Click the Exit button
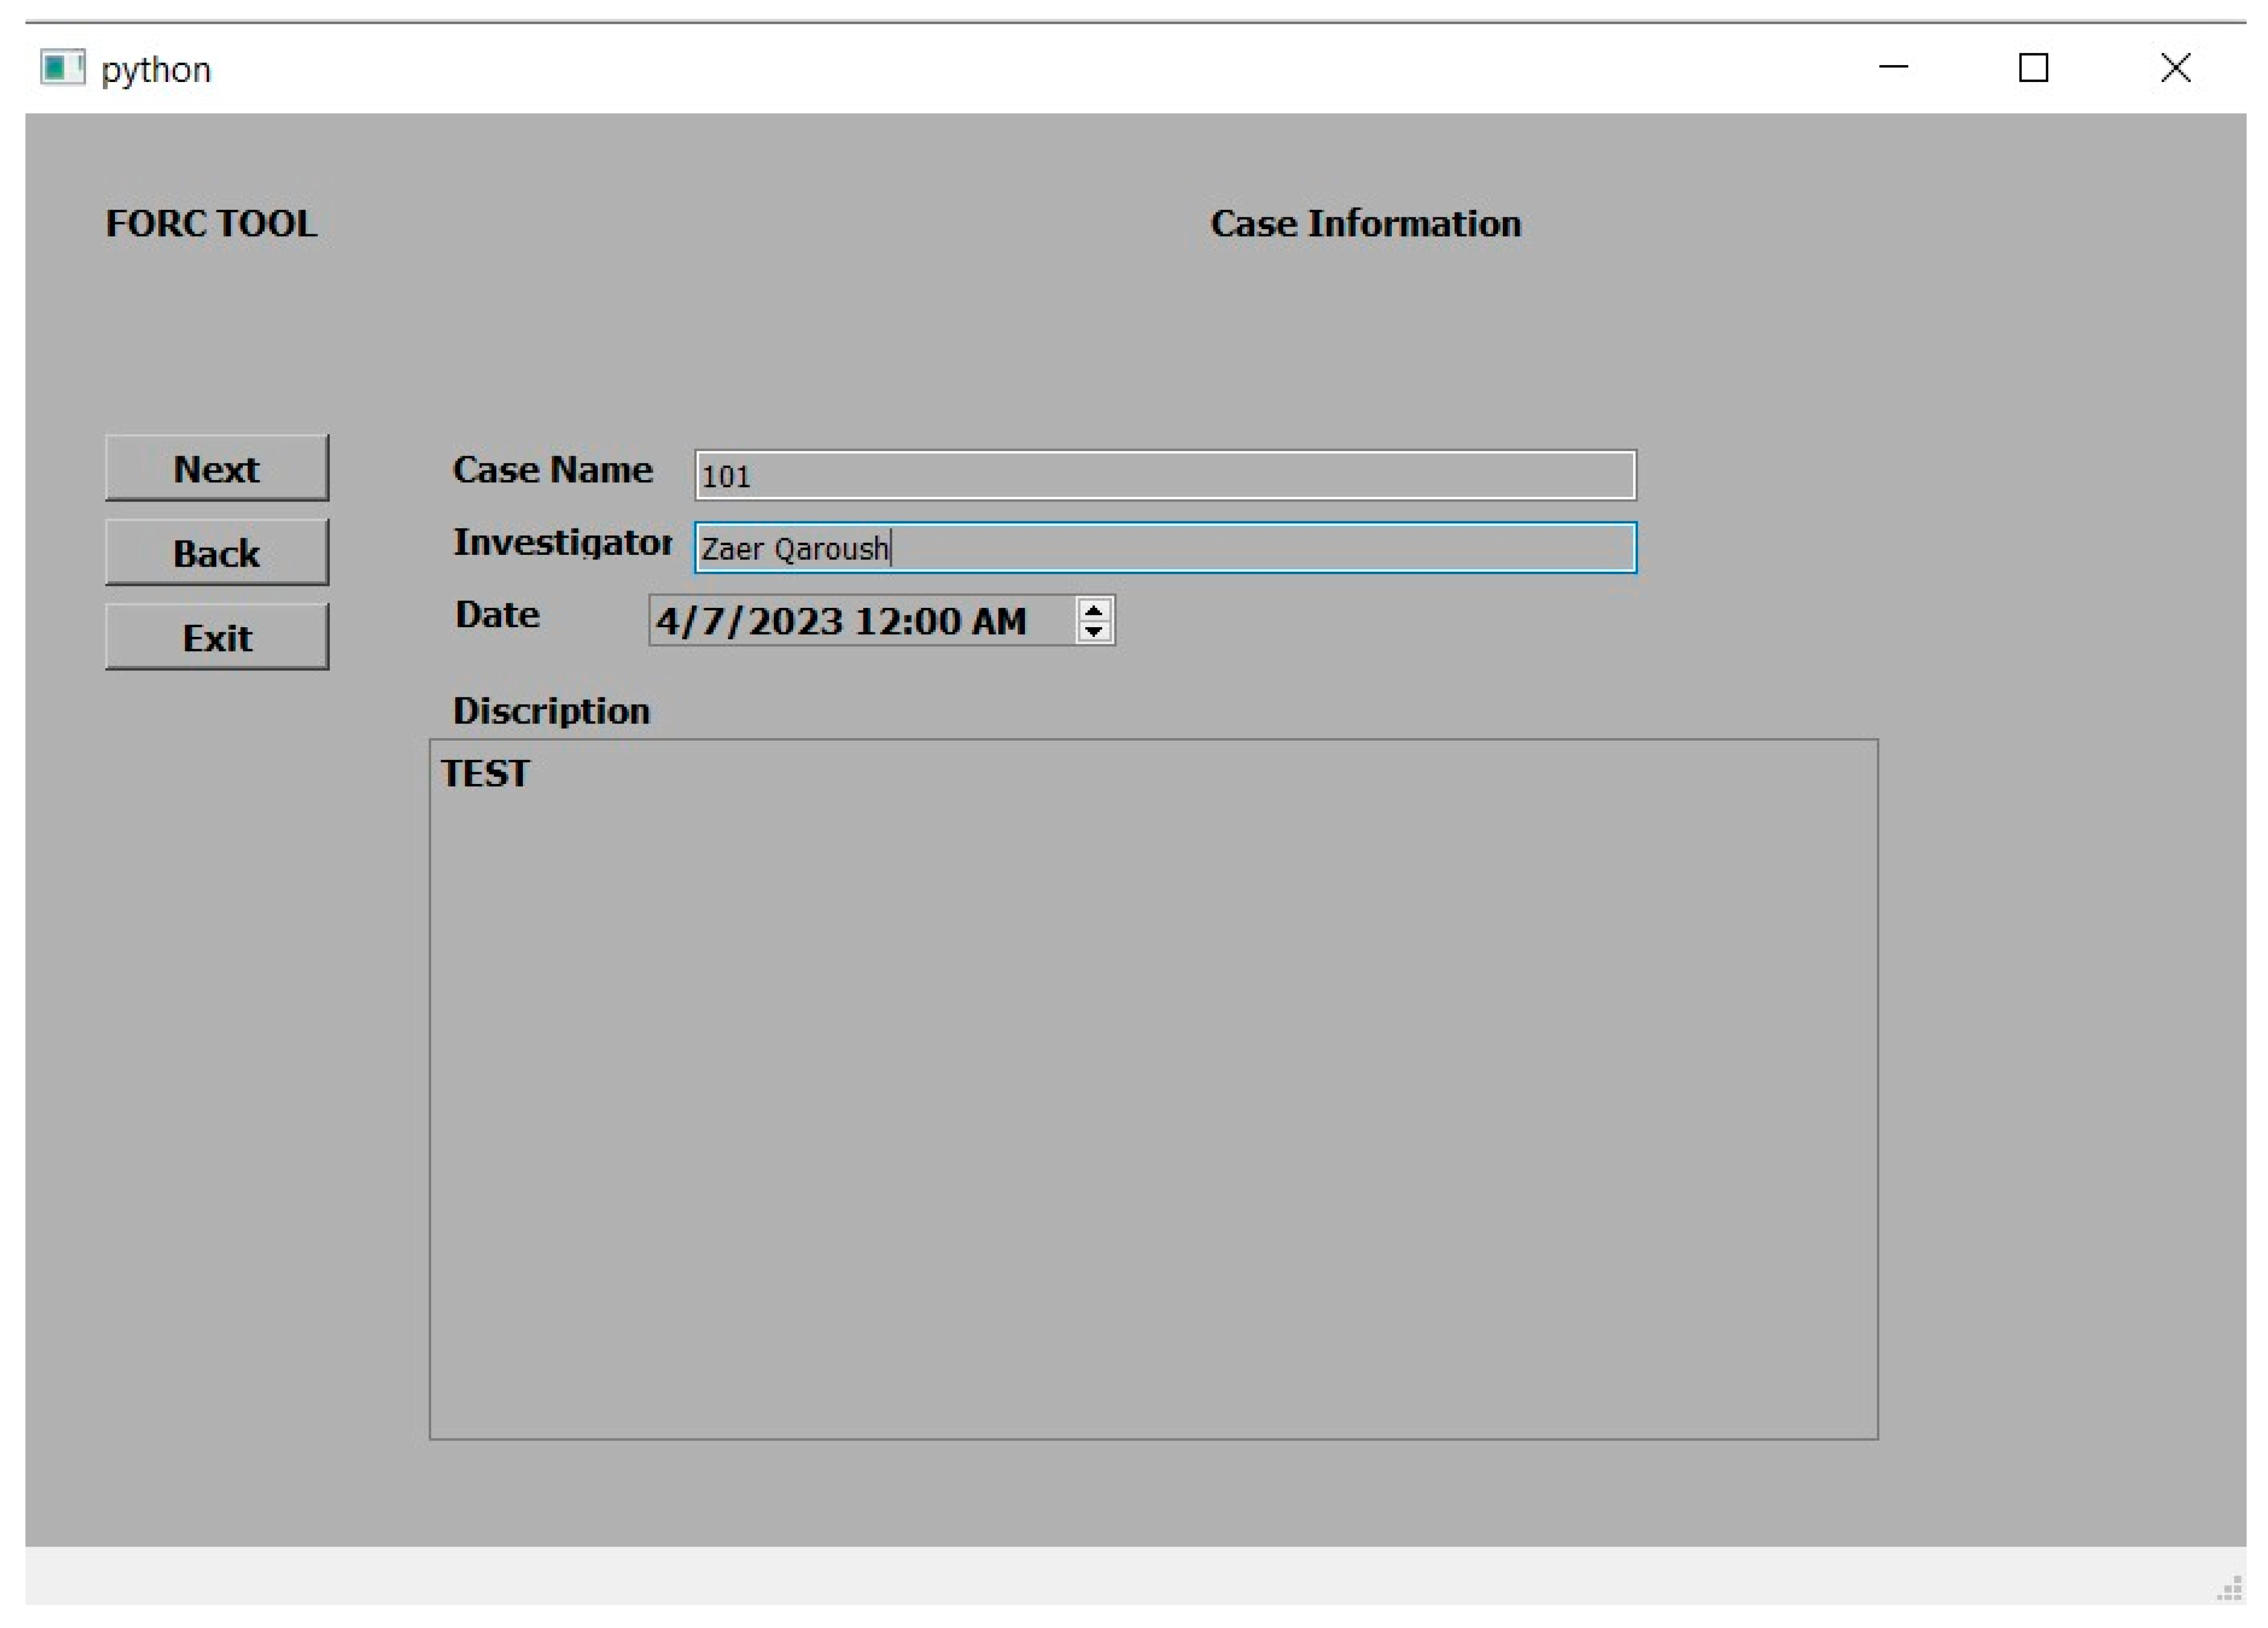 (x=216, y=637)
